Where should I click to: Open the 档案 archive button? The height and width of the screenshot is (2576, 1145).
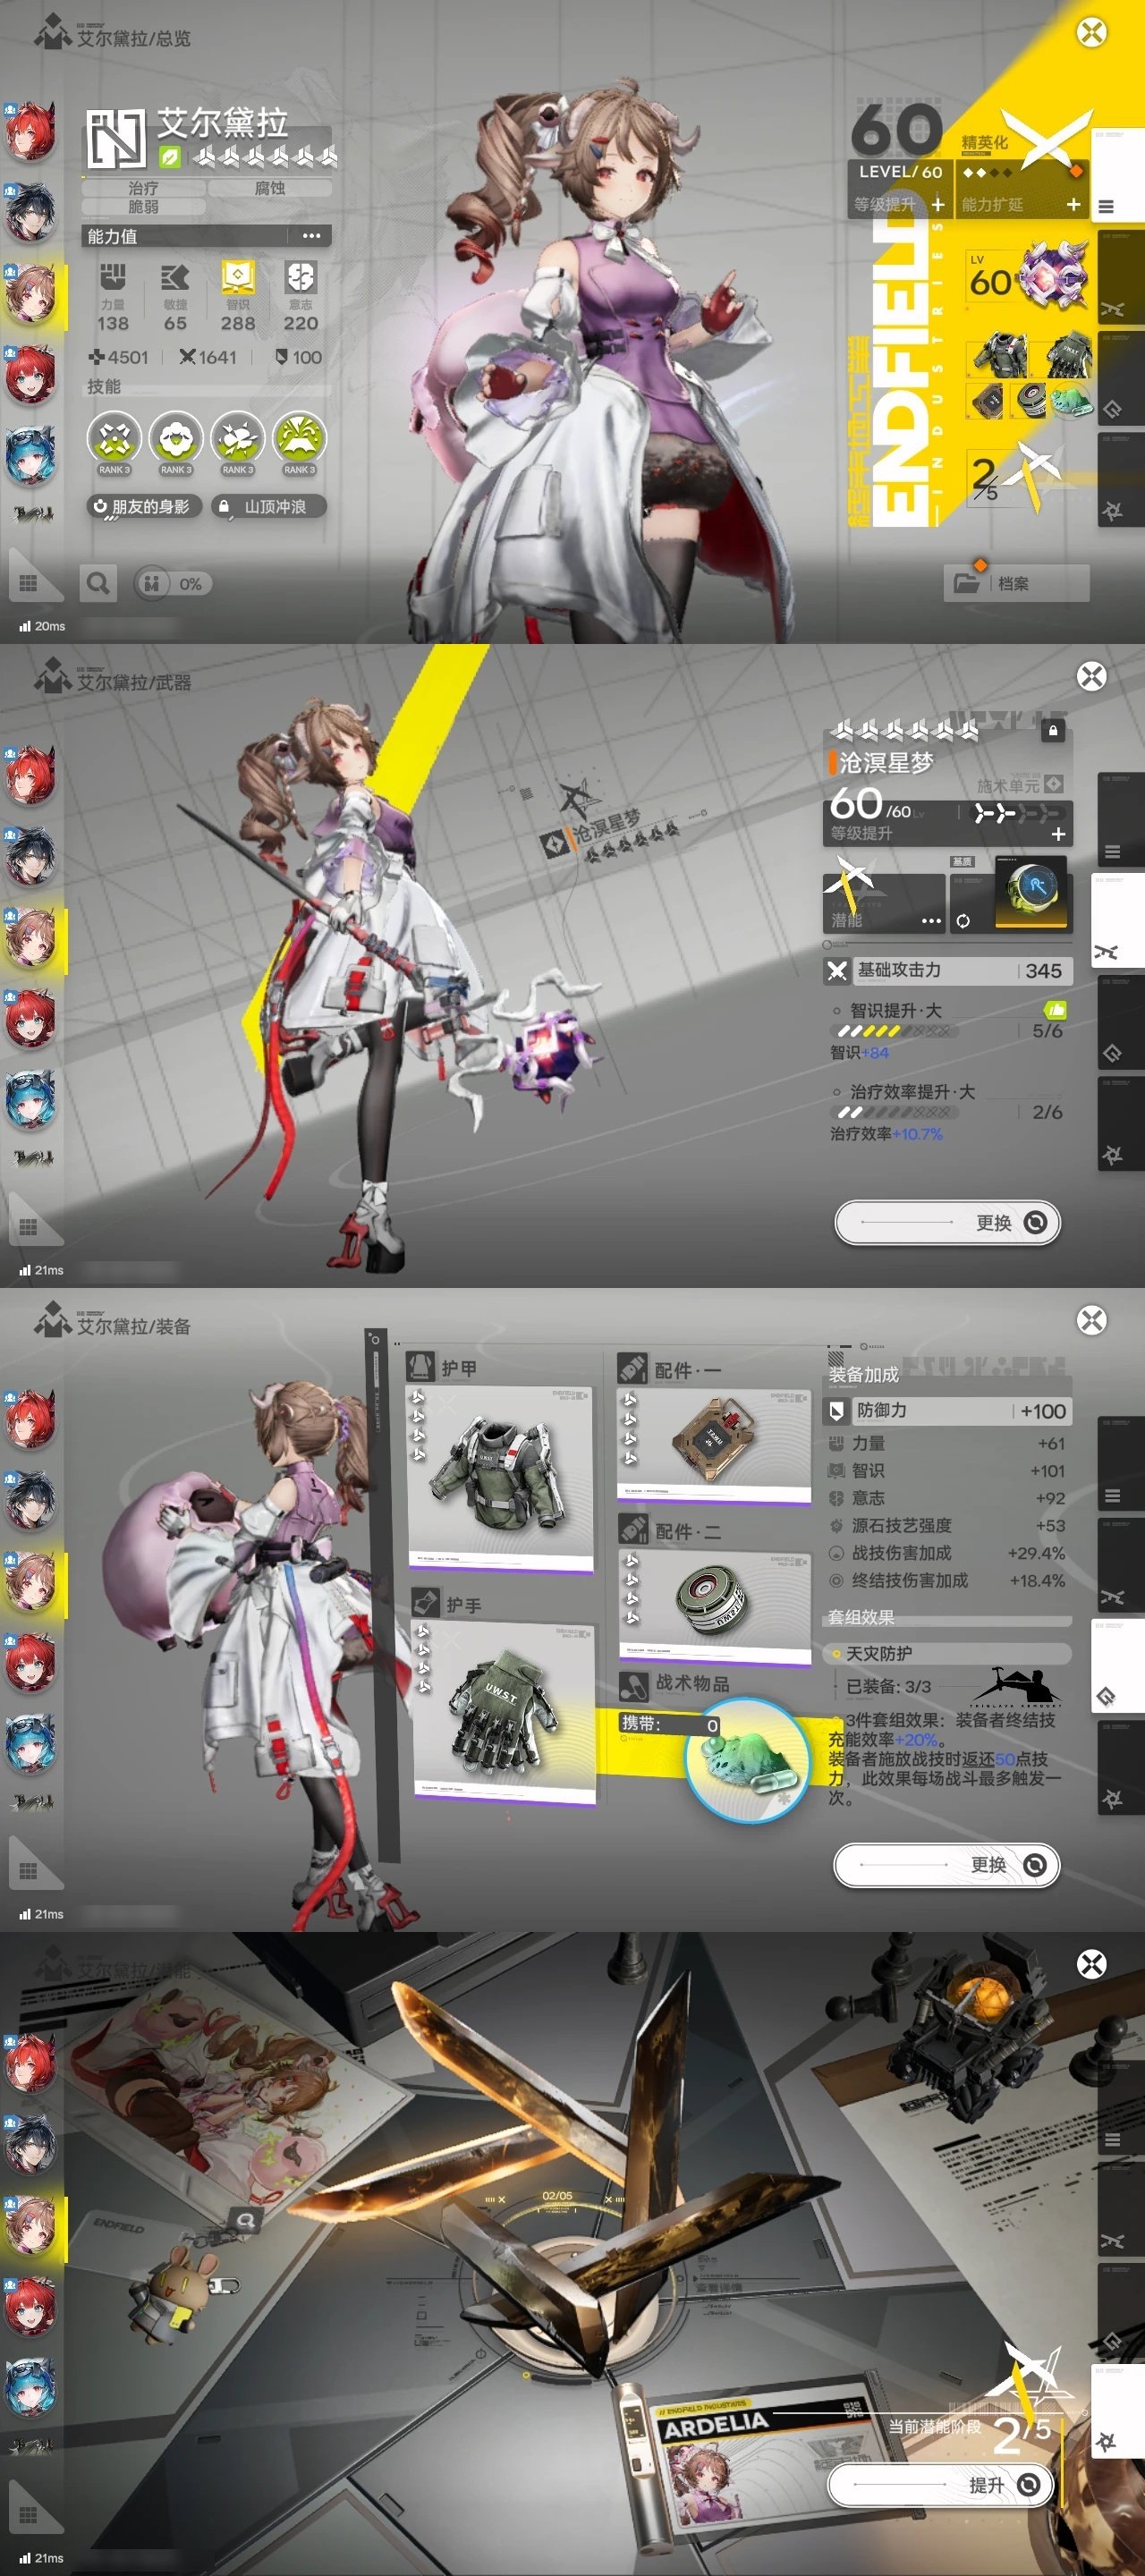coord(1015,583)
